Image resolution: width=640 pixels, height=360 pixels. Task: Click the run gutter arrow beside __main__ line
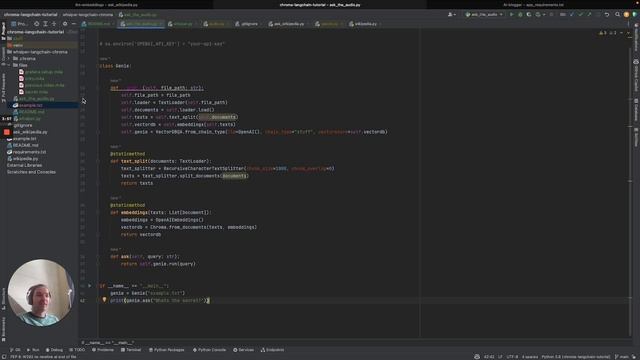pos(90,286)
